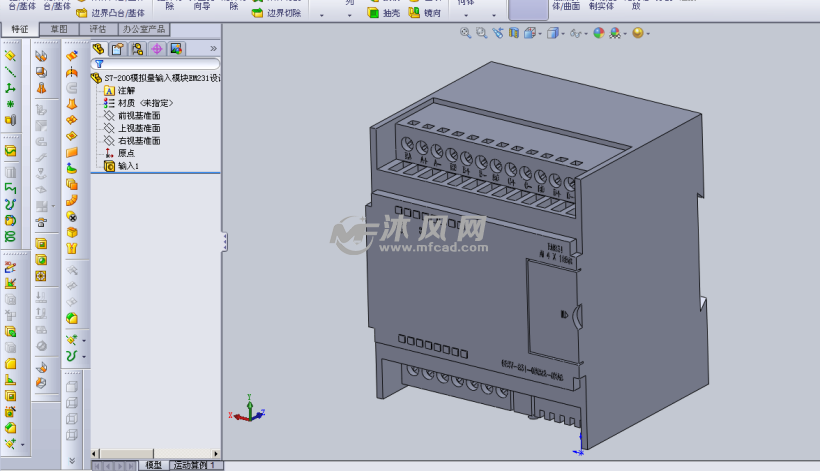Viewport: 820px width, 471px height.
Task: Open the PropertyManager tab icon
Action: [x=117, y=48]
